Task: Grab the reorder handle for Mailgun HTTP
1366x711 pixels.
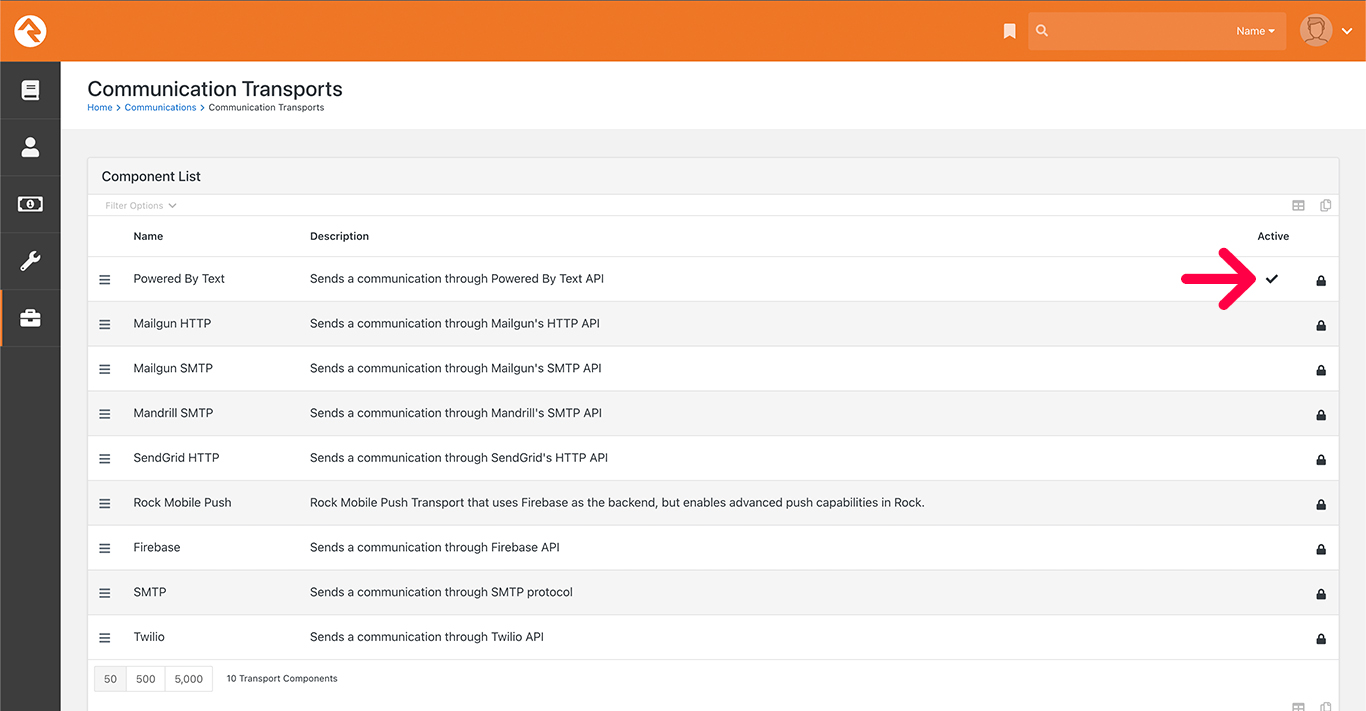Action: click(x=105, y=324)
